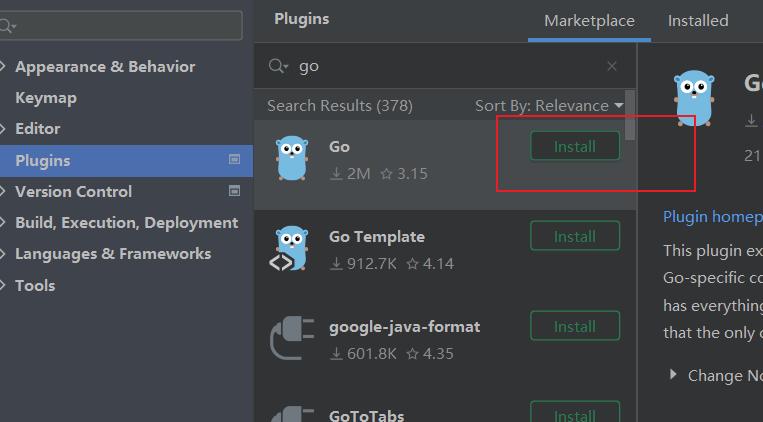Install the Go plugin
Image resolution: width=763 pixels, height=422 pixels.
point(575,146)
